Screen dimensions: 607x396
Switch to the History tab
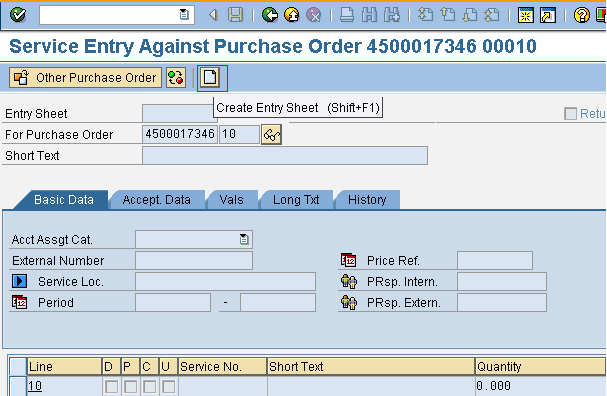coord(367,200)
